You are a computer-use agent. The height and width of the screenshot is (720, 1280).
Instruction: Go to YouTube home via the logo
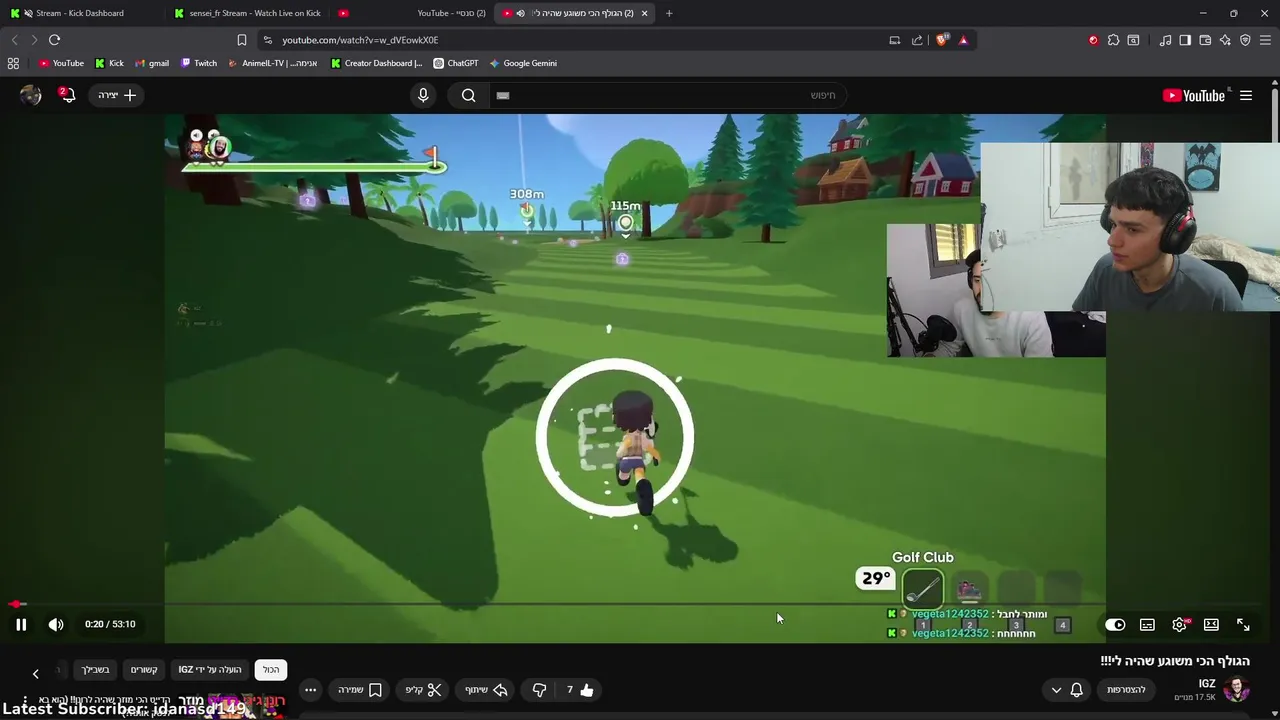(x=1194, y=95)
